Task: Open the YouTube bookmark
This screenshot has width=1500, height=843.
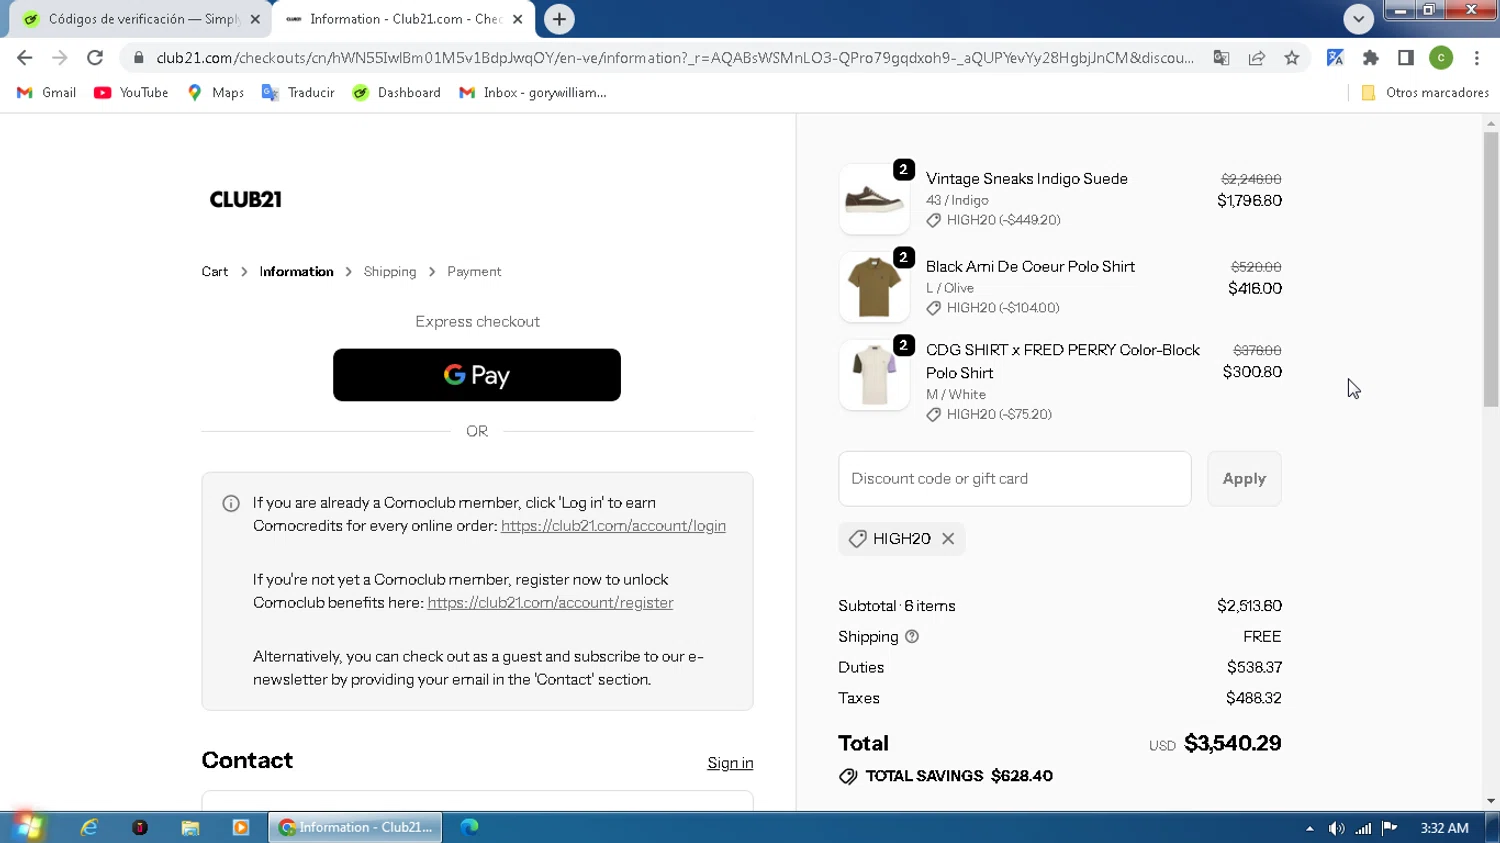Action: pyautogui.click(x=131, y=92)
